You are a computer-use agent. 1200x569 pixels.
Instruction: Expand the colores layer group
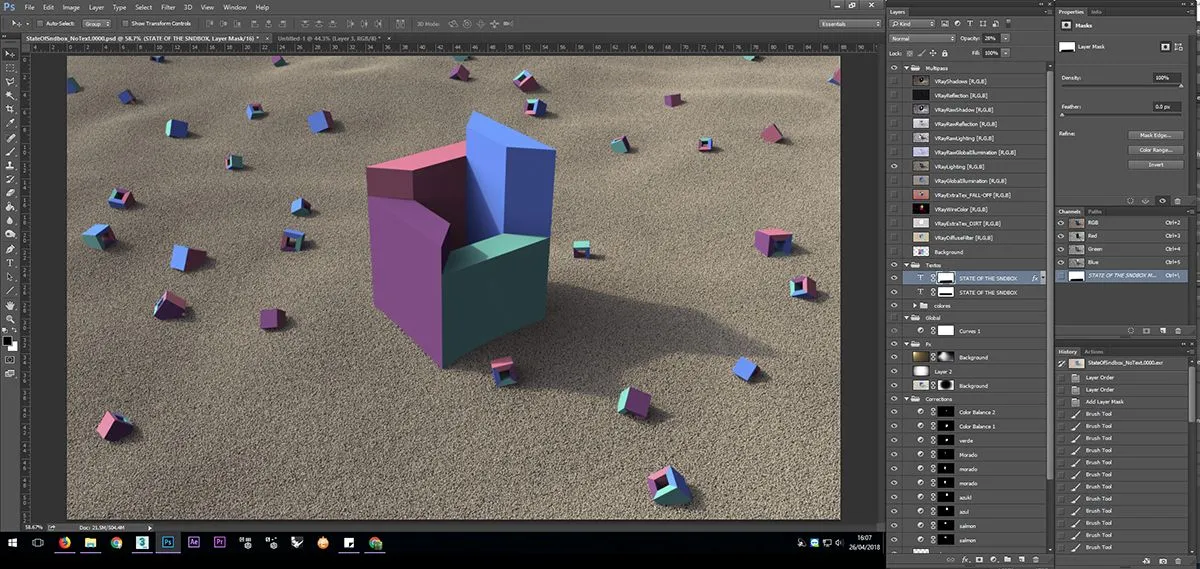click(915, 305)
